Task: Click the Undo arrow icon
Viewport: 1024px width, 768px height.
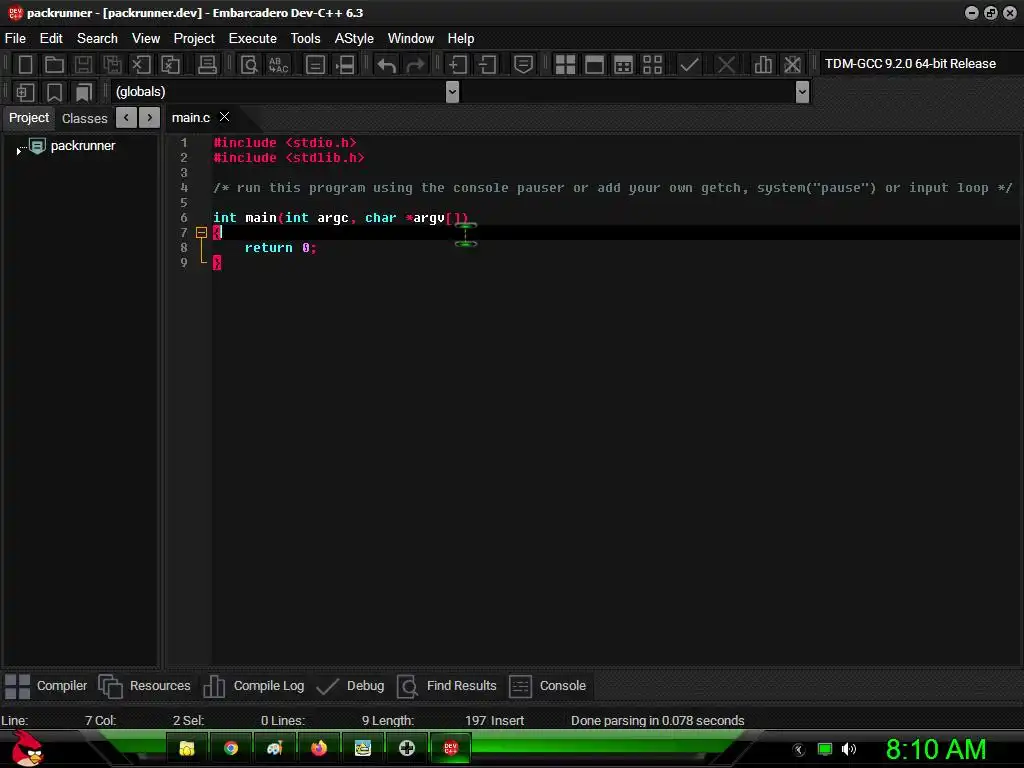Action: [387, 64]
